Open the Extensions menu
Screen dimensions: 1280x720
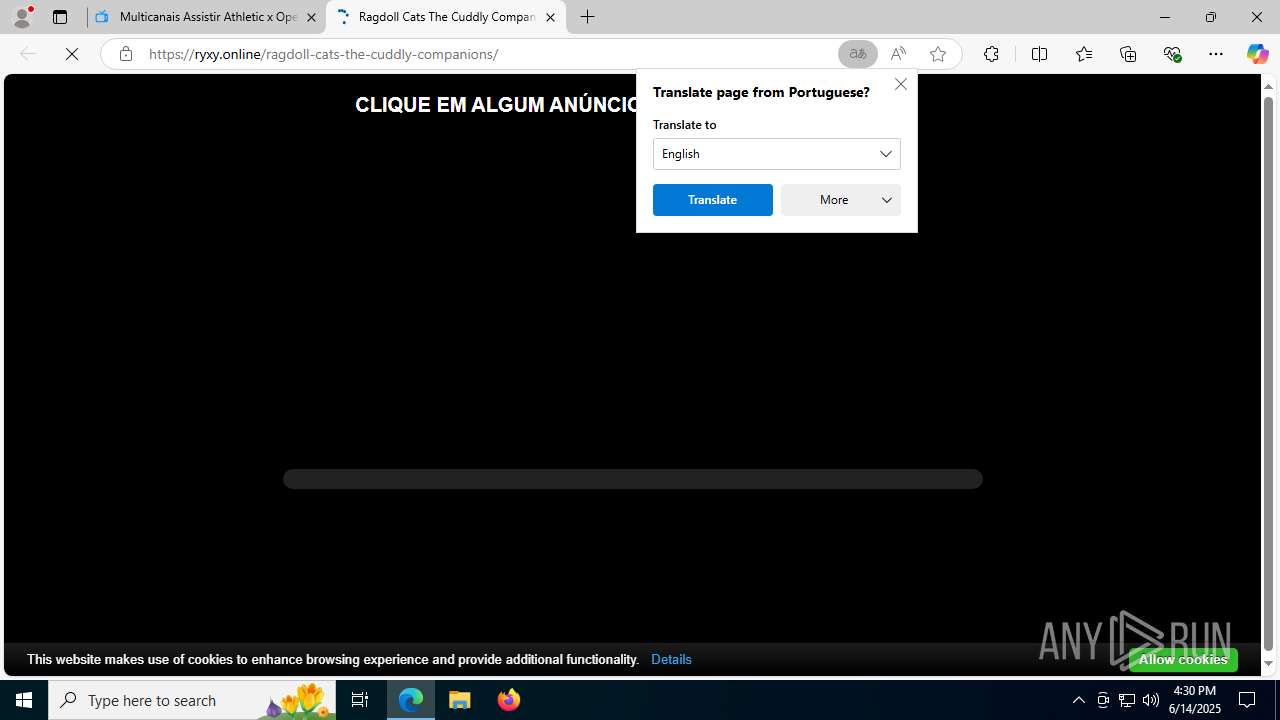pos(991,54)
